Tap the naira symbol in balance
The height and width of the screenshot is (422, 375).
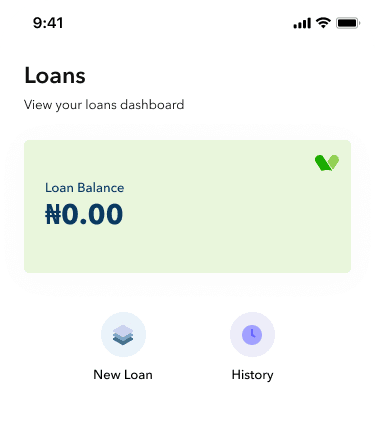click(x=53, y=214)
